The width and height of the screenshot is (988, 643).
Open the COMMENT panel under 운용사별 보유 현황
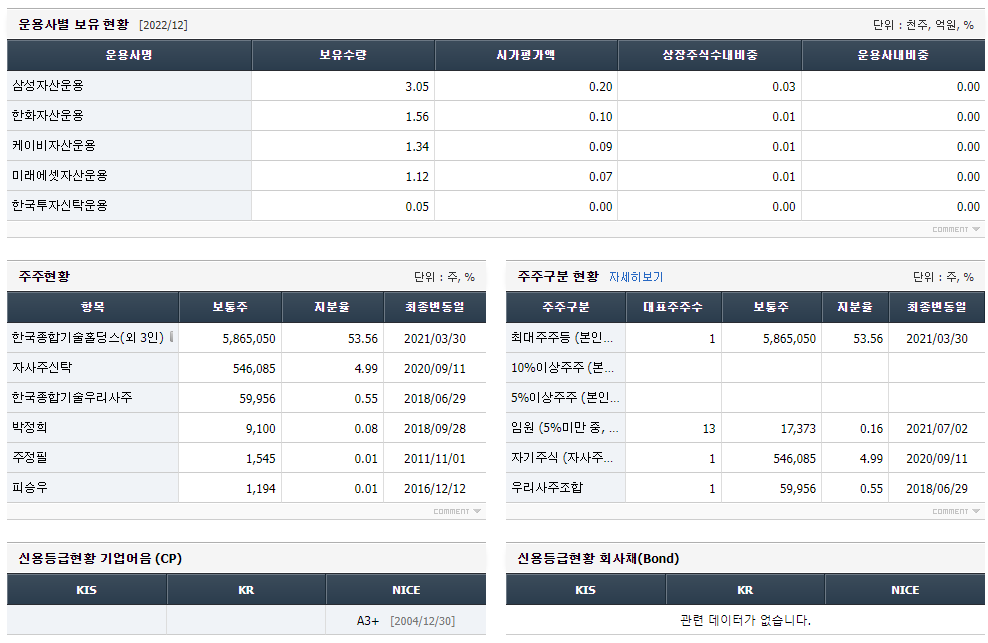952,228
